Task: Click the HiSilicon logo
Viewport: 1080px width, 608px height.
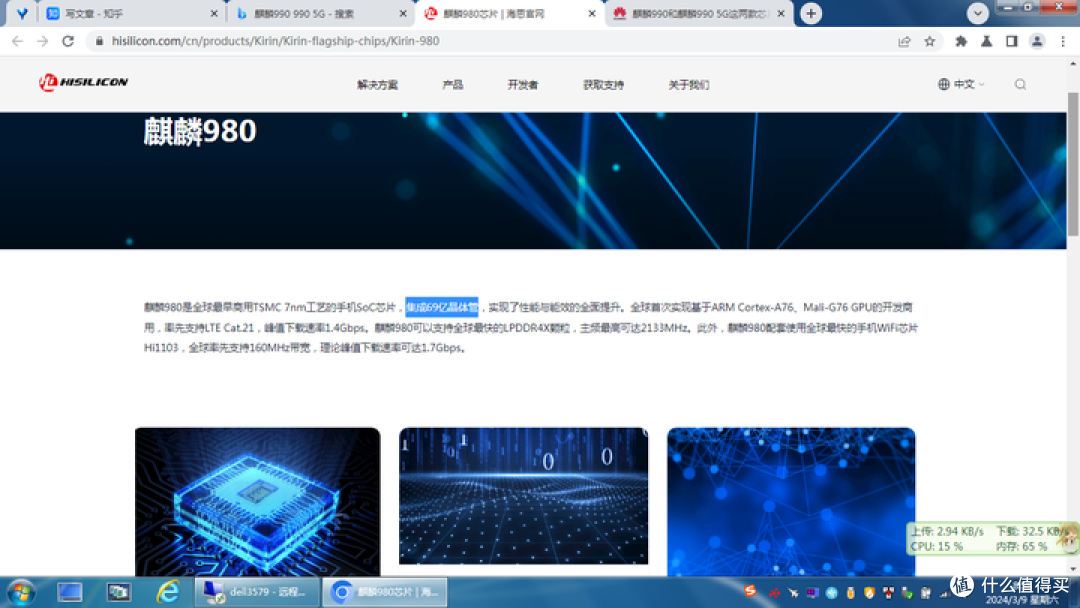Action: click(x=80, y=83)
